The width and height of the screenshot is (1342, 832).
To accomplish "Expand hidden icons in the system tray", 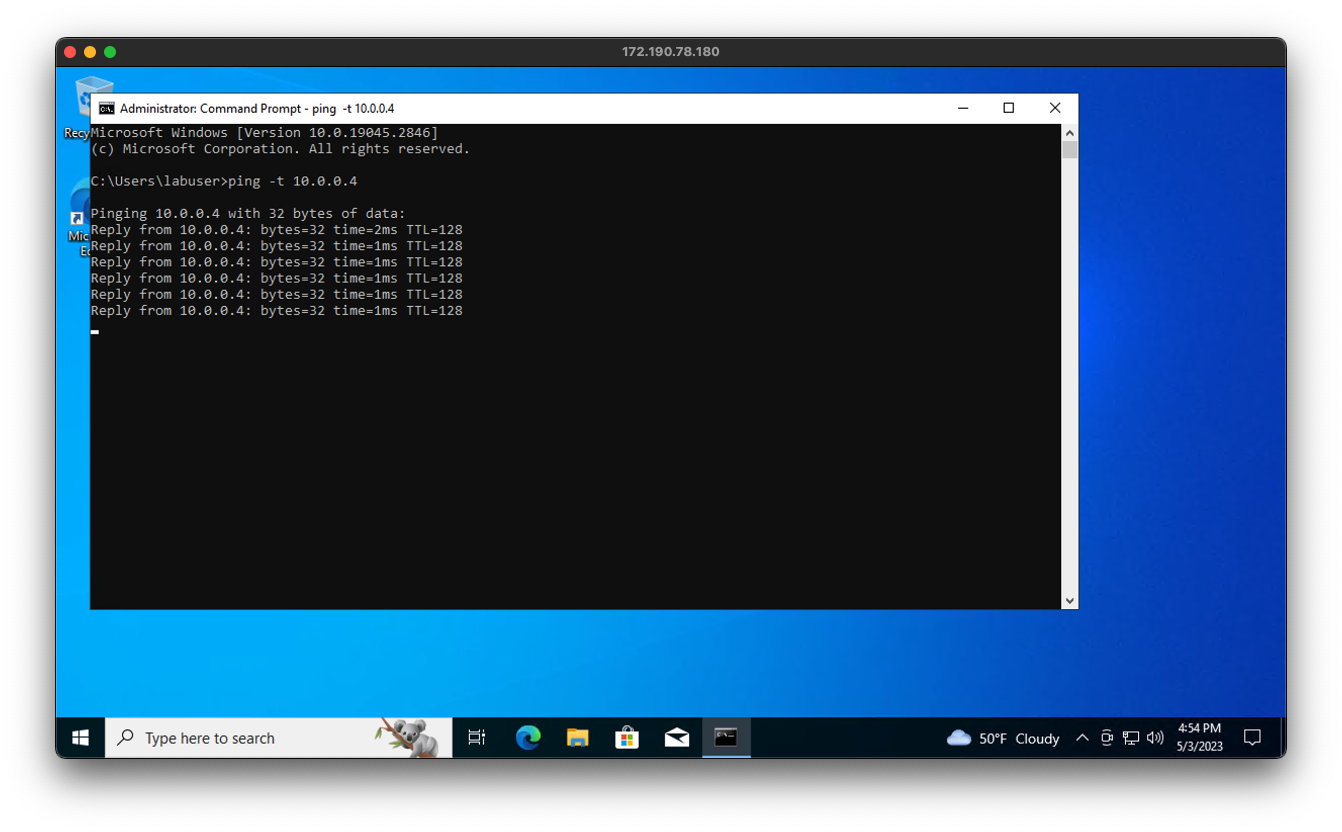I will coord(1082,737).
